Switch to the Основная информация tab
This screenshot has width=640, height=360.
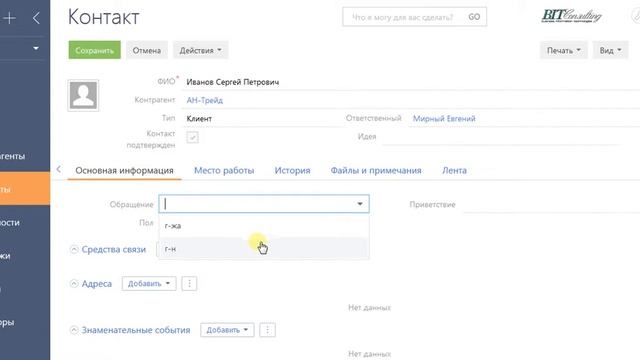(124, 171)
